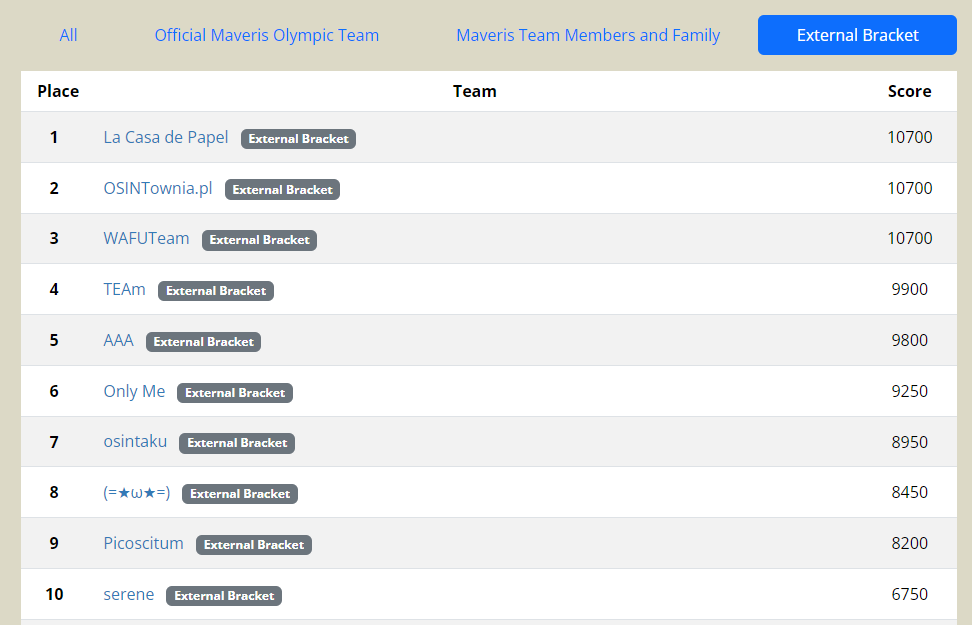The image size is (972, 625).
Task: Select the 9800 score value
Action: pos(909,340)
